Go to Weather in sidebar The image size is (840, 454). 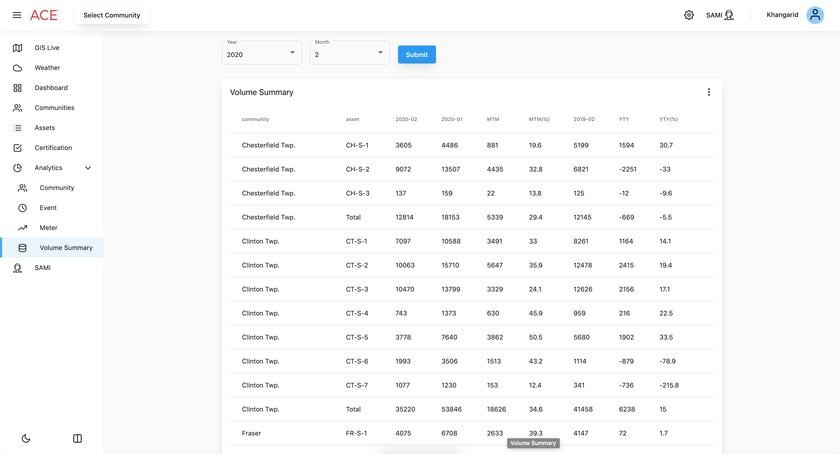(x=47, y=68)
